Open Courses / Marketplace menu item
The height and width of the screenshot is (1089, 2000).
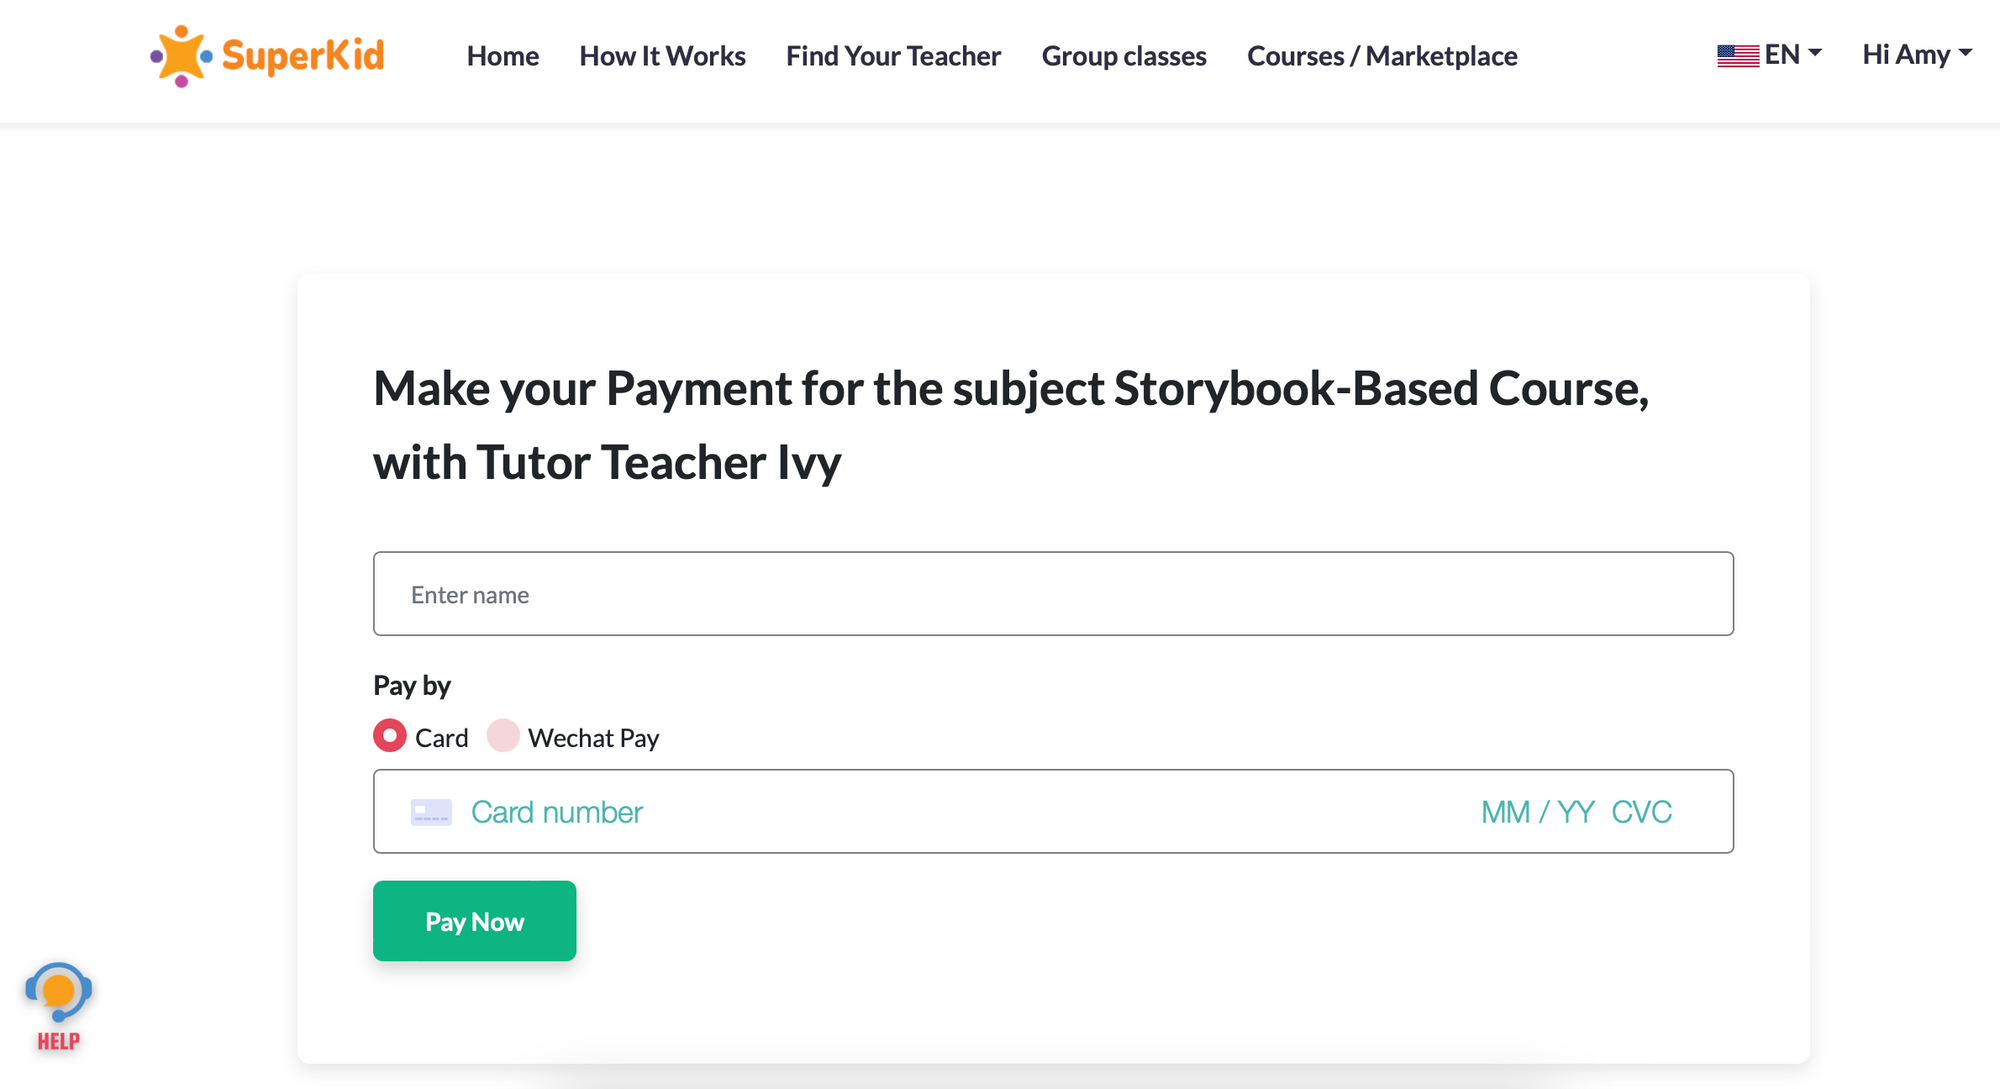[x=1382, y=56]
